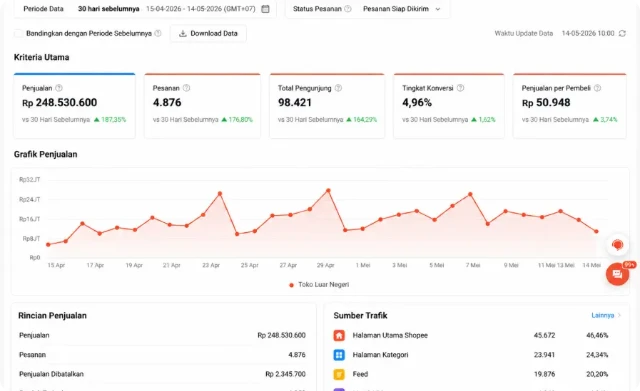Select the Penjualan per Pembeli metric card

coord(569,106)
